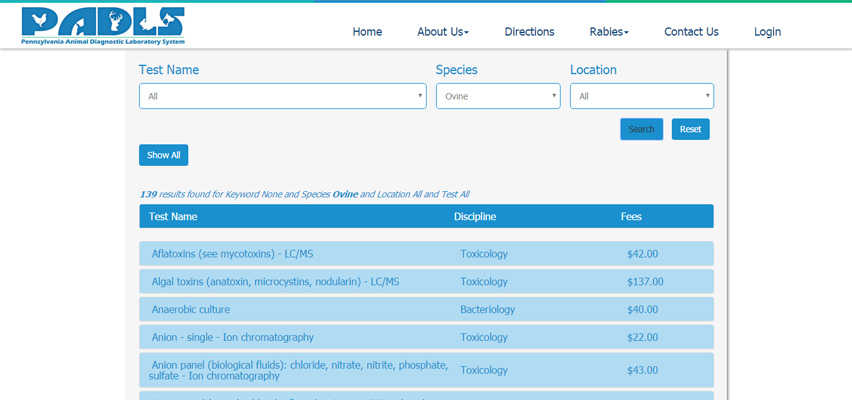The height and width of the screenshot is (400, 852).
Task: Open the Algal toxins test entry
Action: (x=275, y=282)
